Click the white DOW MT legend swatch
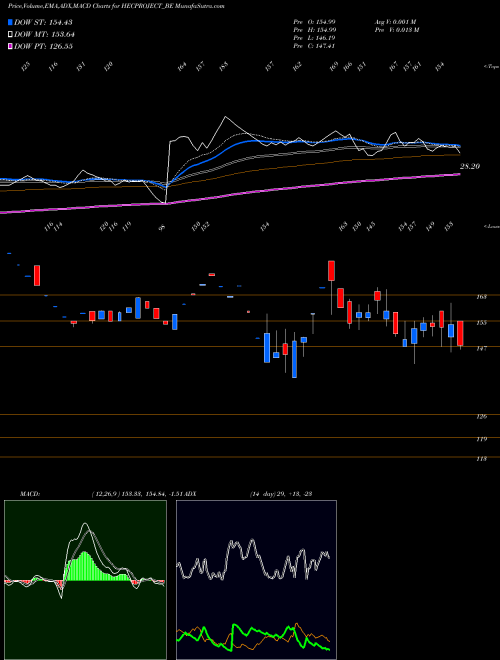Image resolution: width=500 pixels, height=660 pixels. click(x=10, y=34)
